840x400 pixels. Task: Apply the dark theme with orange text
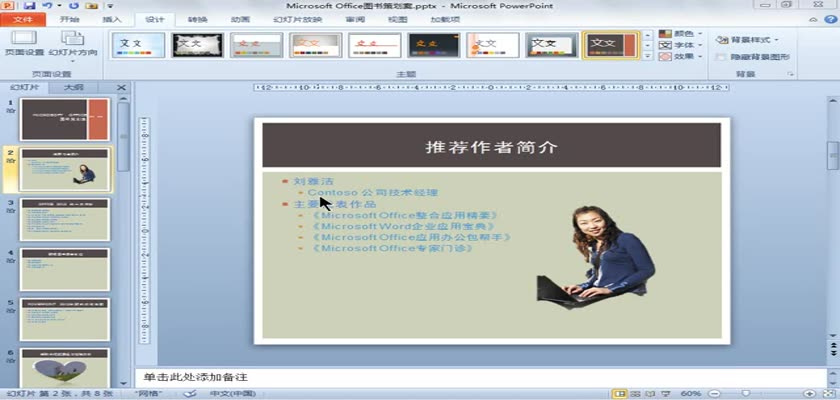[x=434, y=46]
